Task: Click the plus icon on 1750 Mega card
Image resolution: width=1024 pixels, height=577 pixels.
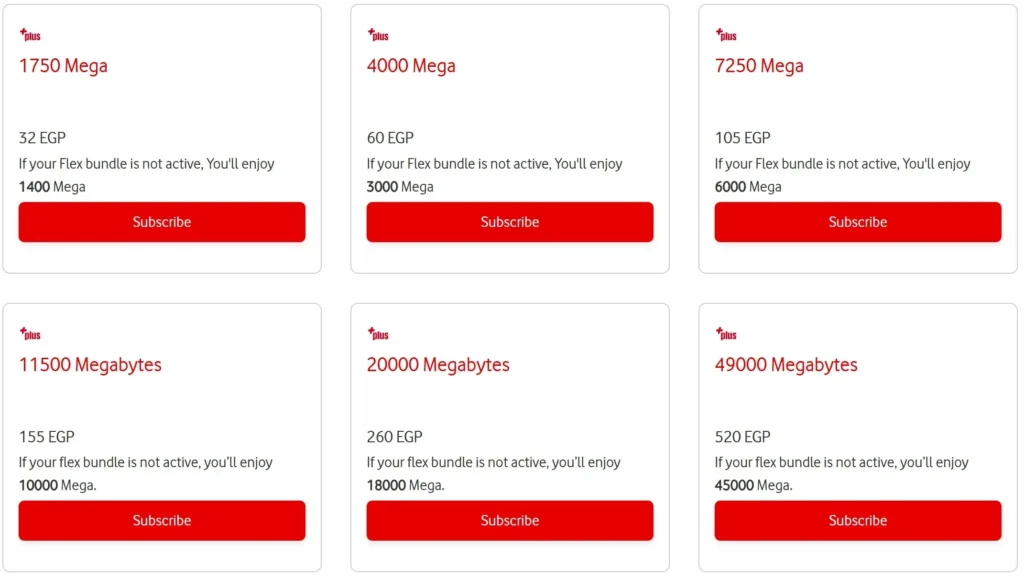Action: pos(30,35)
